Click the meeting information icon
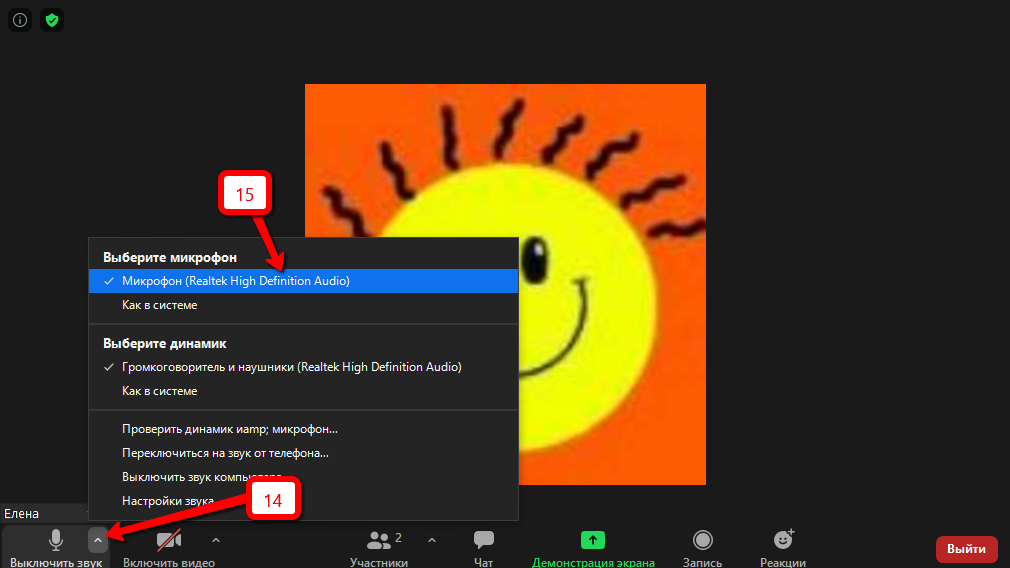 [x=20, y=19]
